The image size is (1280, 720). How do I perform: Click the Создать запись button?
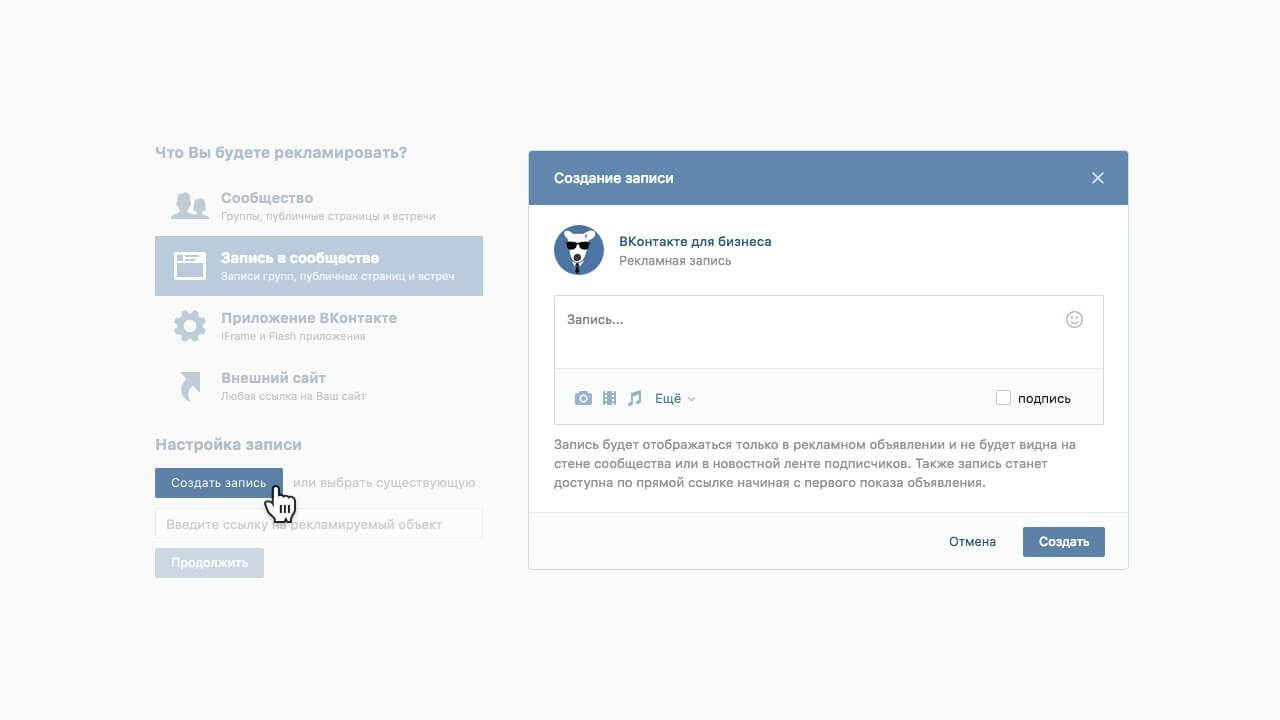click(x=218, y=483)
